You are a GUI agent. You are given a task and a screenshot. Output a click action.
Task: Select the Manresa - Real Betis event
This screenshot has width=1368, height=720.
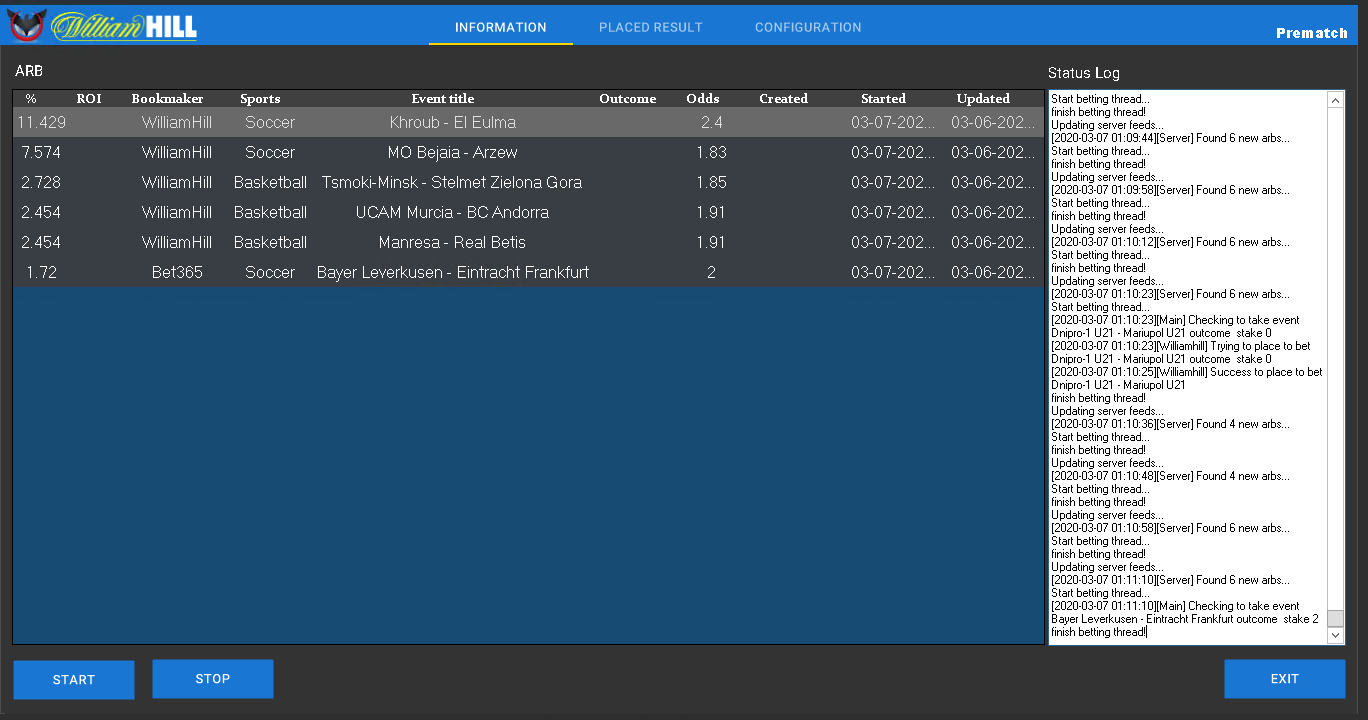(452, 243)
